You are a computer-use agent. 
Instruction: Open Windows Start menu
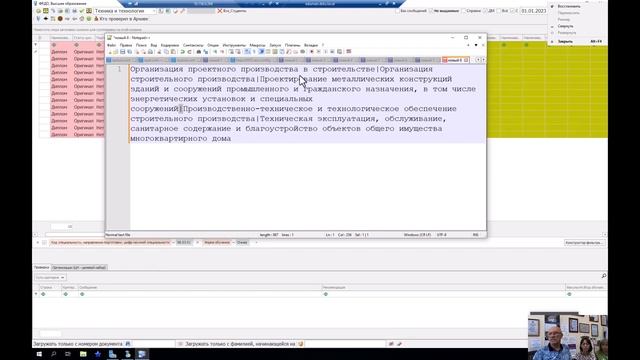pyautogui.click(x=39, y=354)
